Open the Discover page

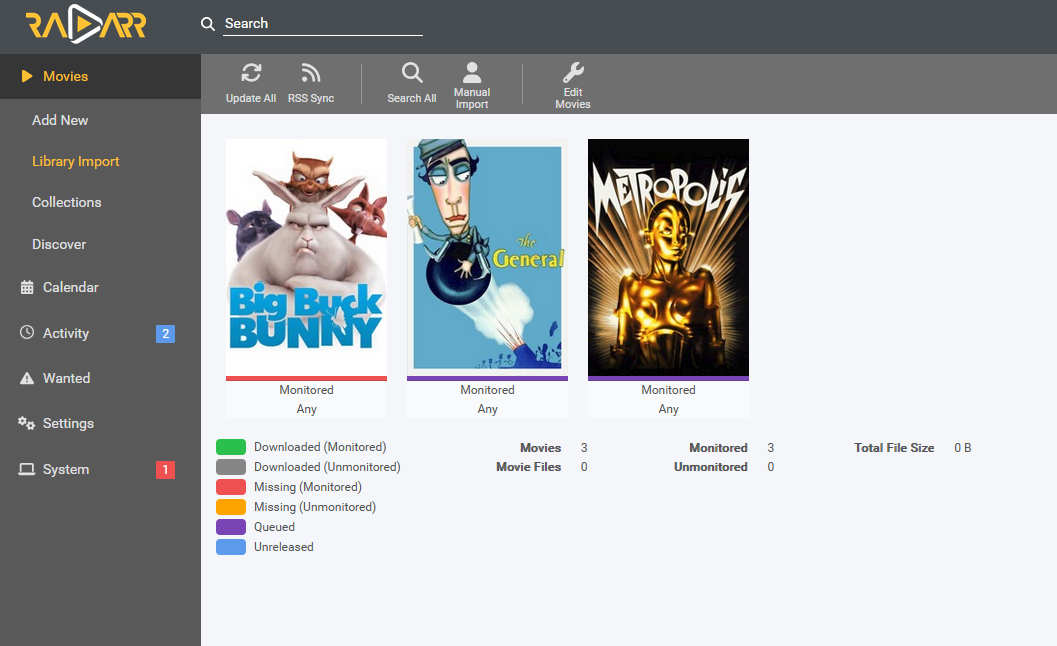tap(59, 244)
